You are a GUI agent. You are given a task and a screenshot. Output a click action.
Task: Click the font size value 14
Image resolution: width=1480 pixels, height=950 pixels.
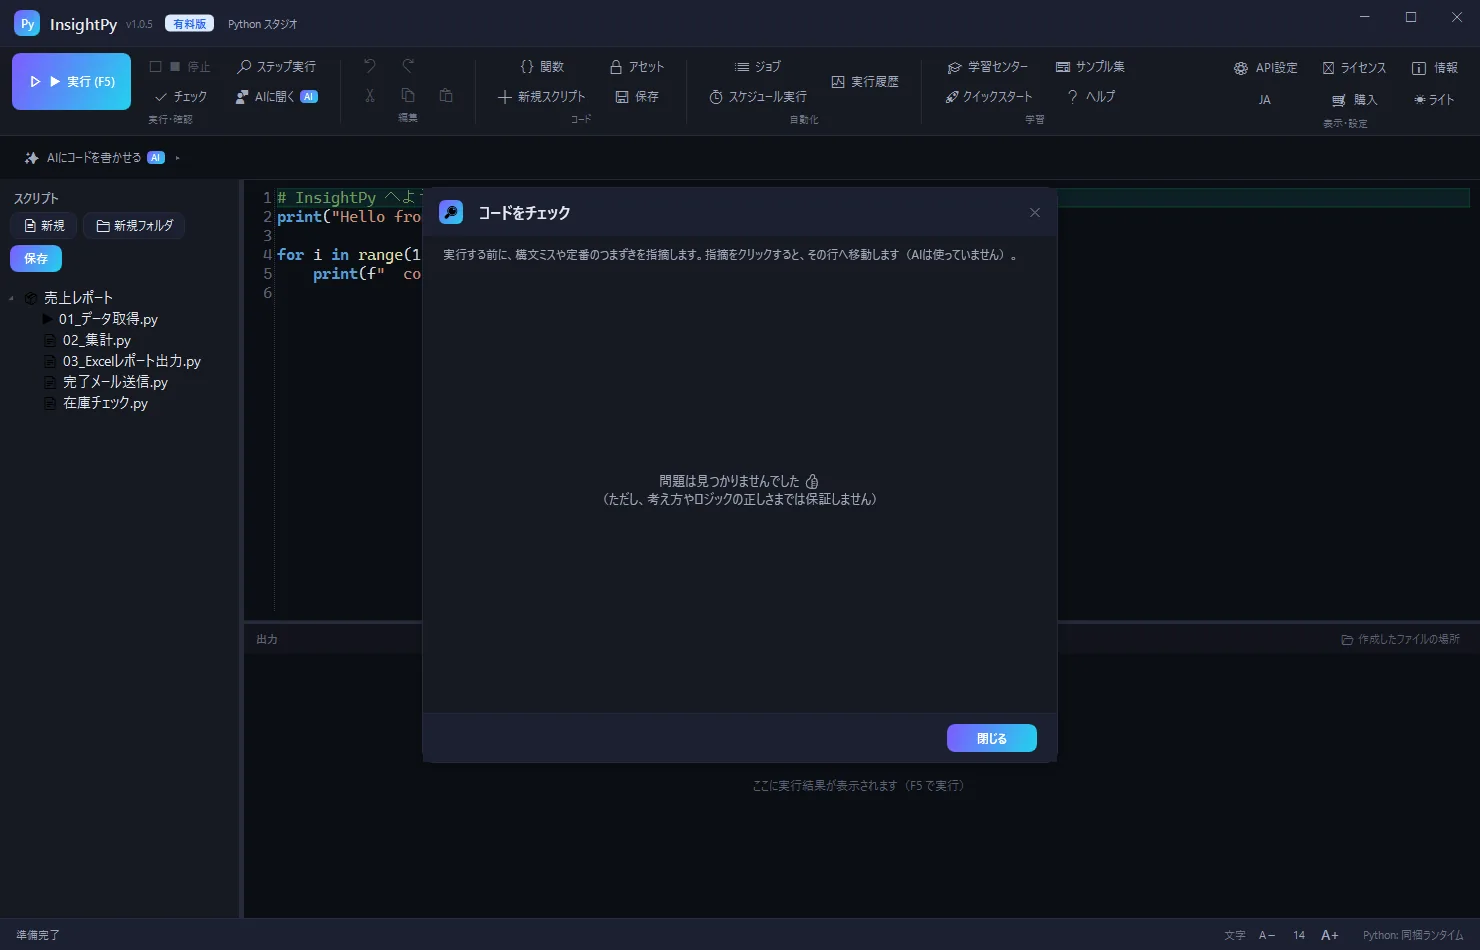click(1299, 935)
